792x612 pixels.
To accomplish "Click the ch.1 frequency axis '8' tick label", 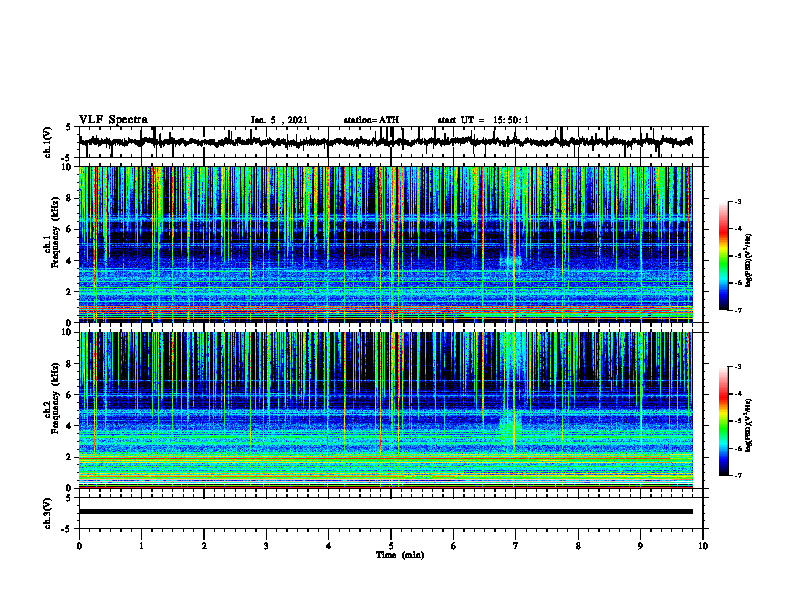I will [x=71, y=198].
